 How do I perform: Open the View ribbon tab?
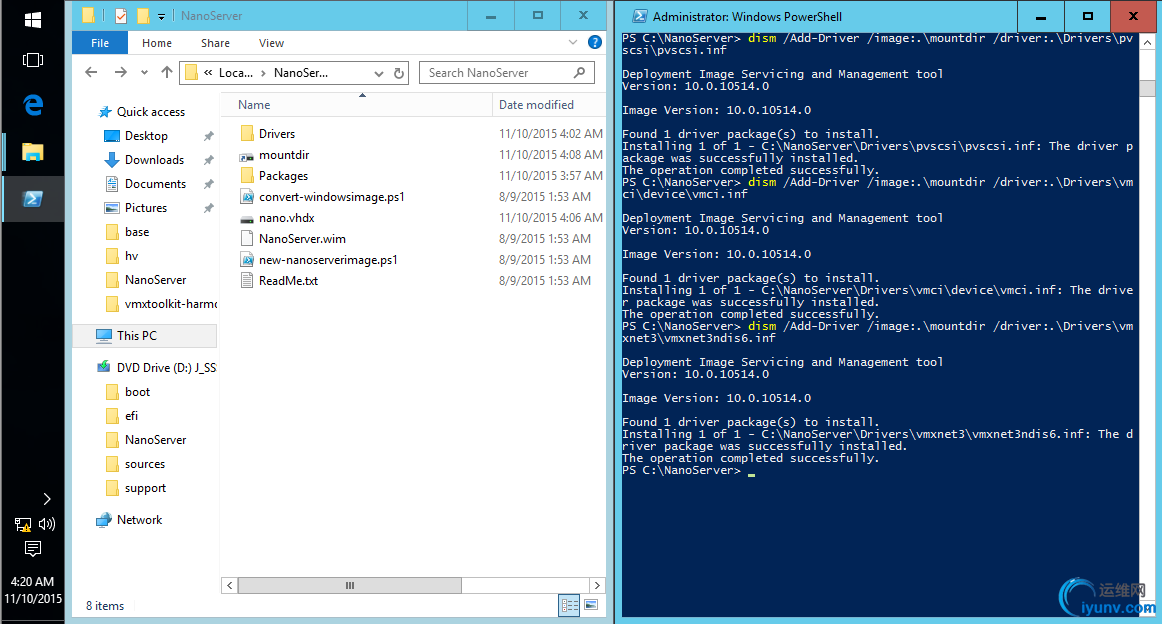[271, 43]
